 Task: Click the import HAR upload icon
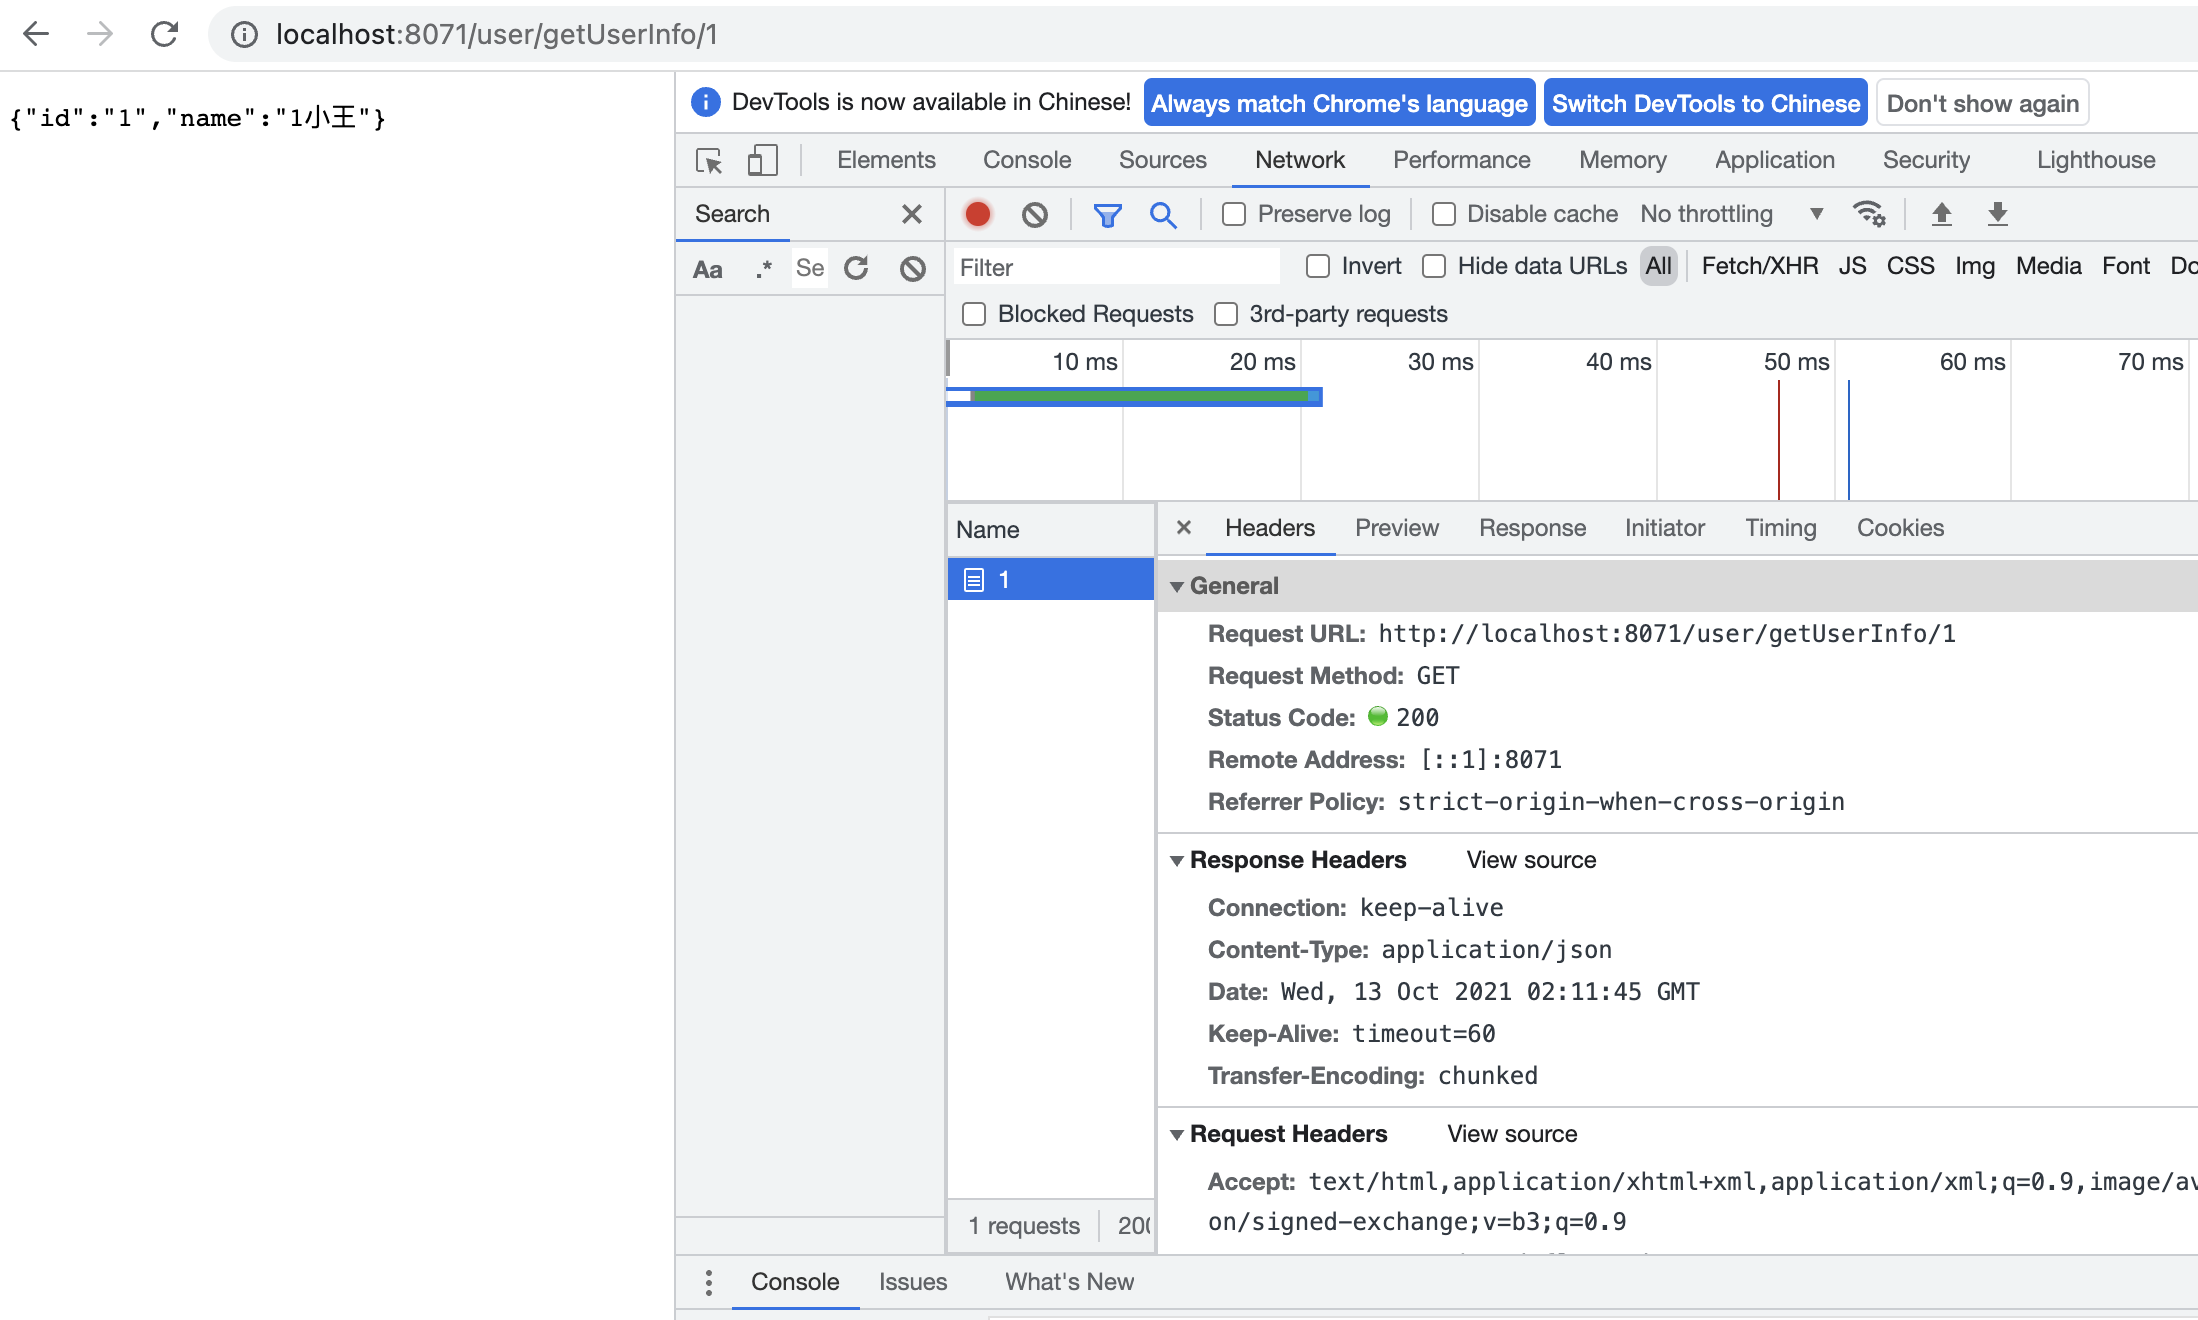[x=1941, y=214]
